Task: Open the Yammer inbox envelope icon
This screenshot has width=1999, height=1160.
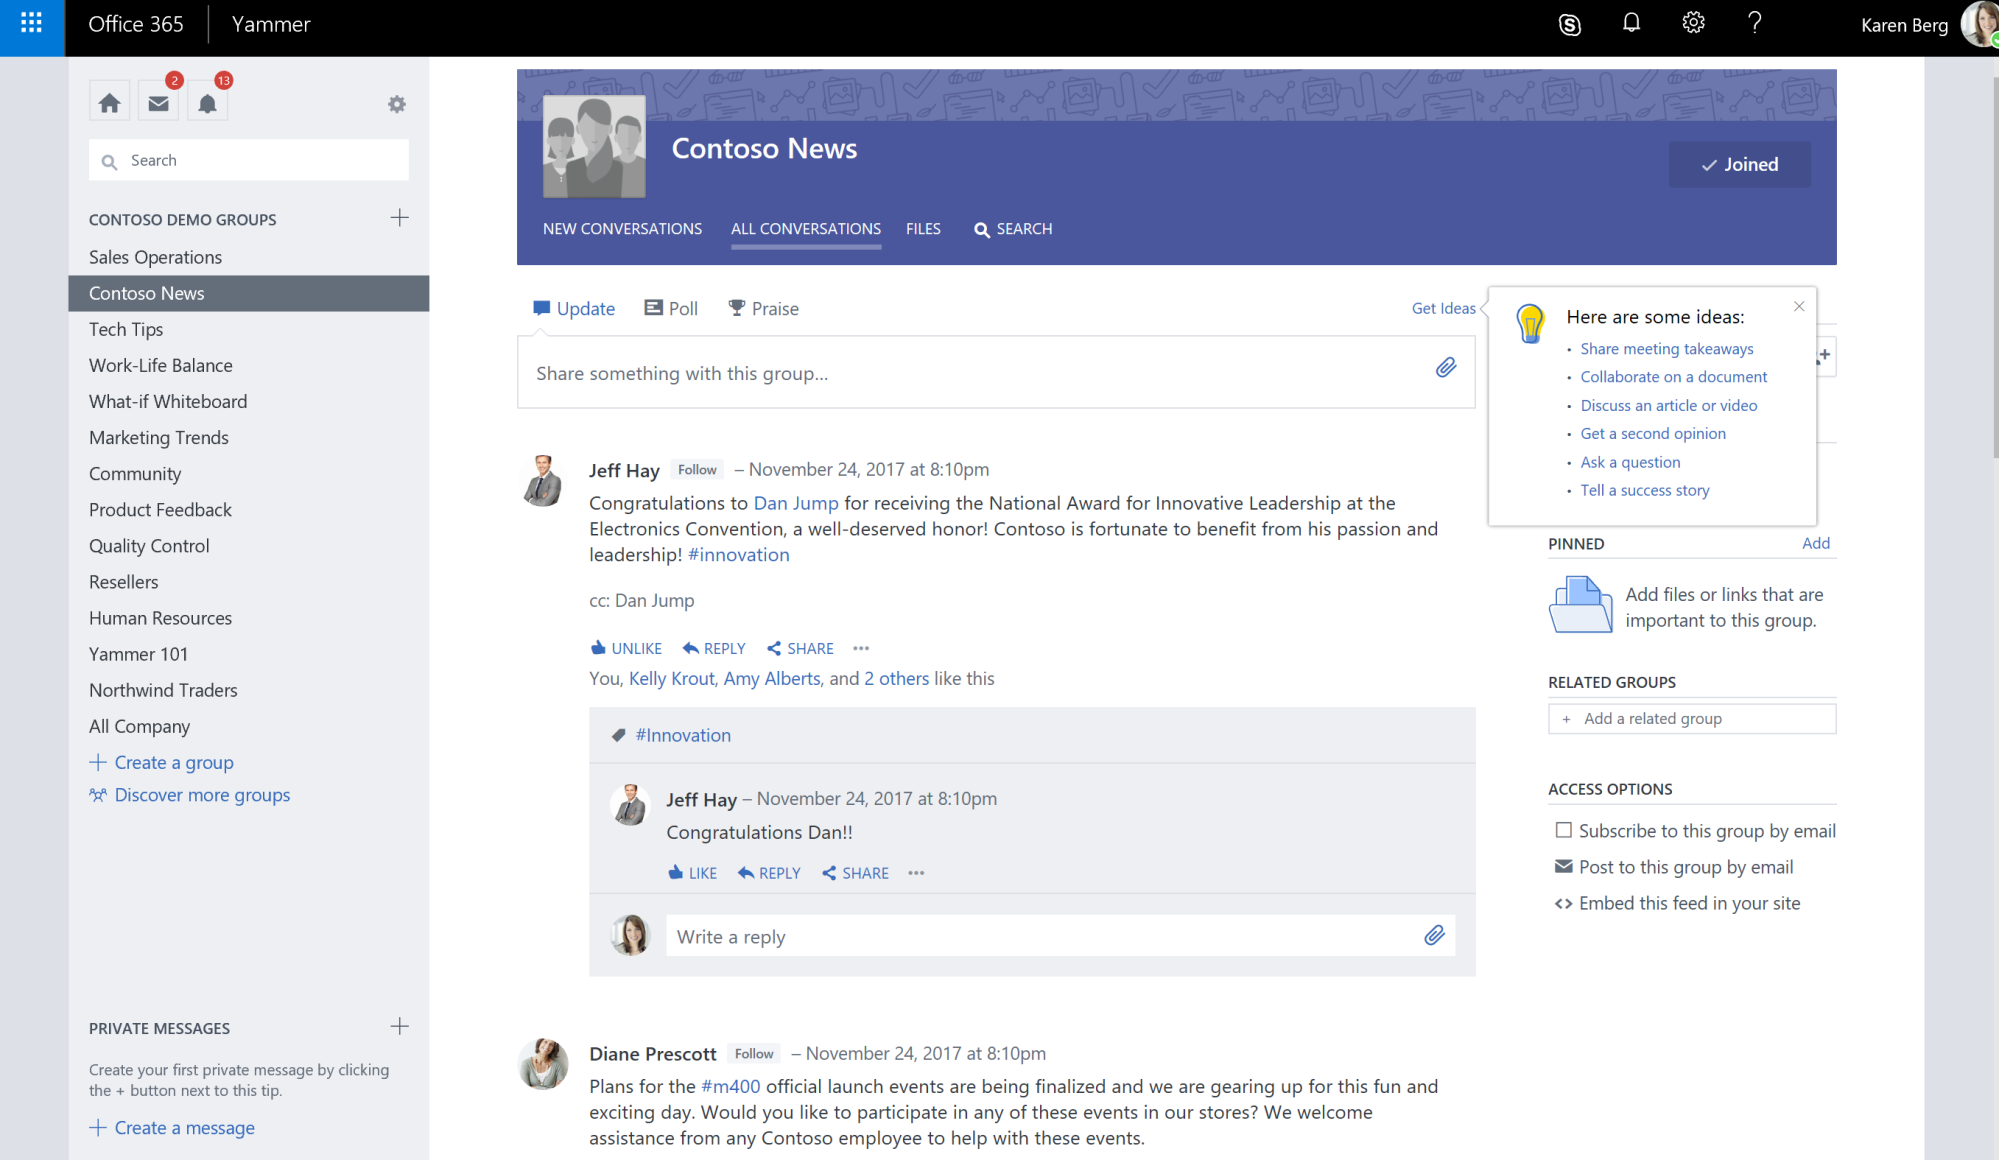Action: [158, 103]
